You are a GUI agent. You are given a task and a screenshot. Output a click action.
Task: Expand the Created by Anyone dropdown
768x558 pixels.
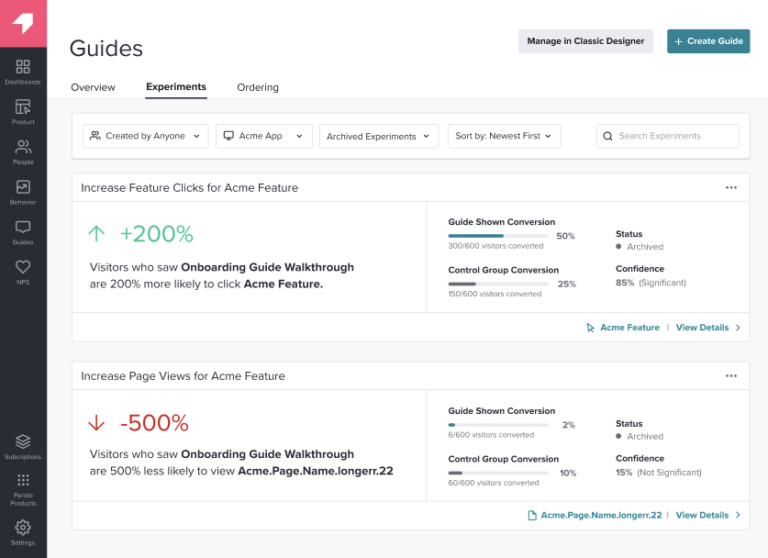pos(145,136)
